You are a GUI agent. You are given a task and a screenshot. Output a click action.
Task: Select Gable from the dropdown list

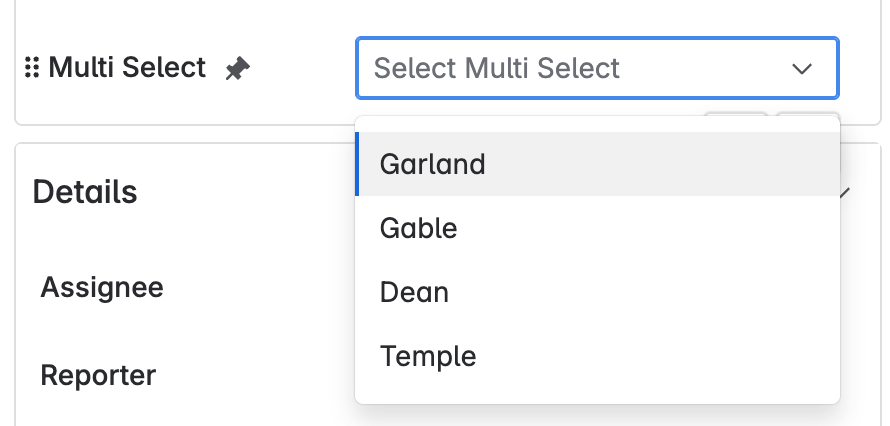click(x=418, y=228)
